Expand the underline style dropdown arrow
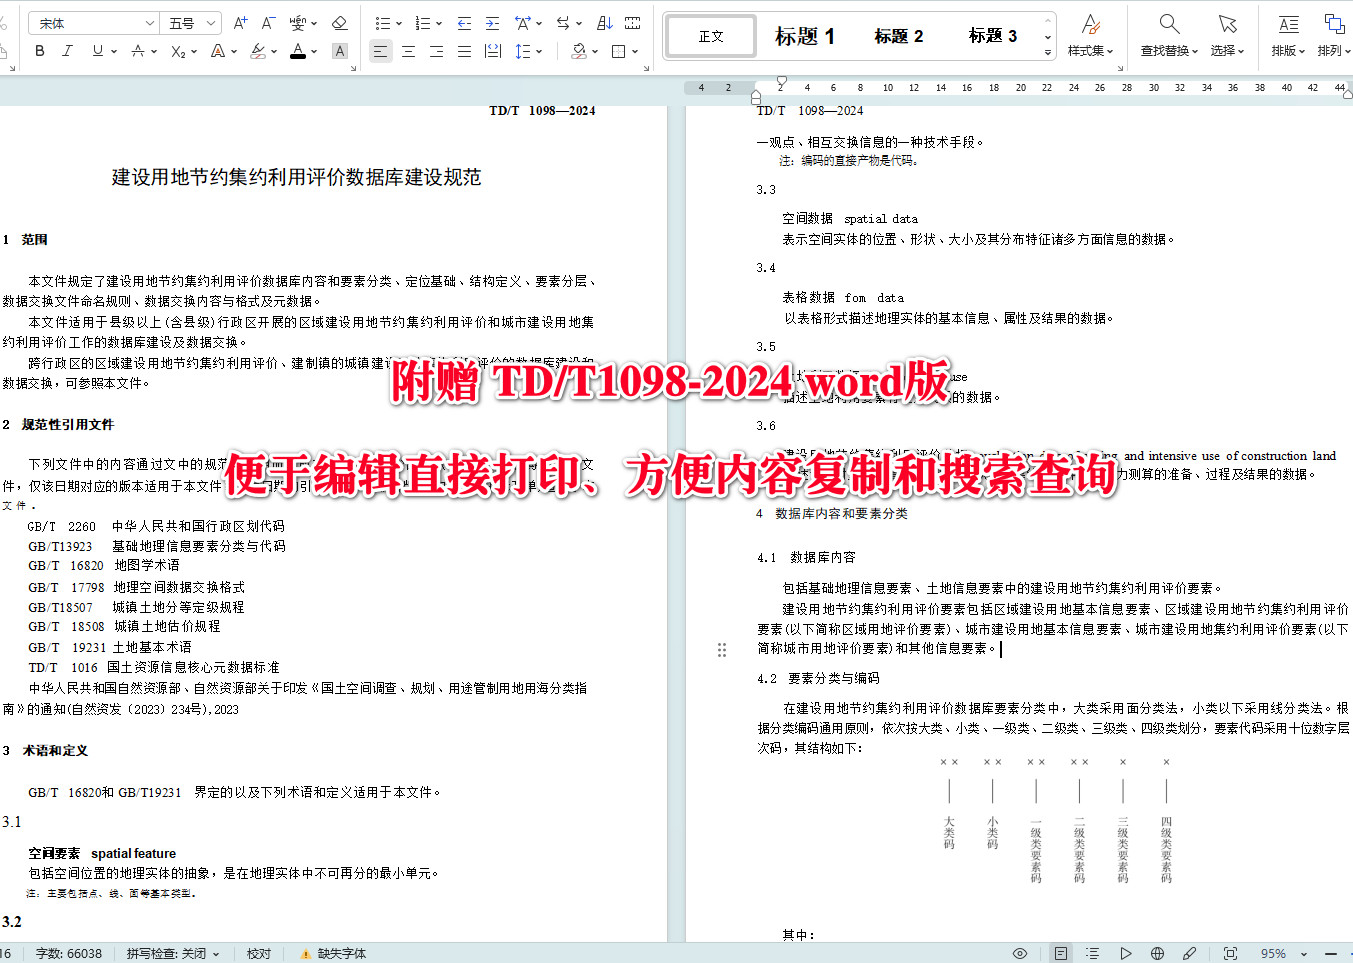 tap(114, 51)
